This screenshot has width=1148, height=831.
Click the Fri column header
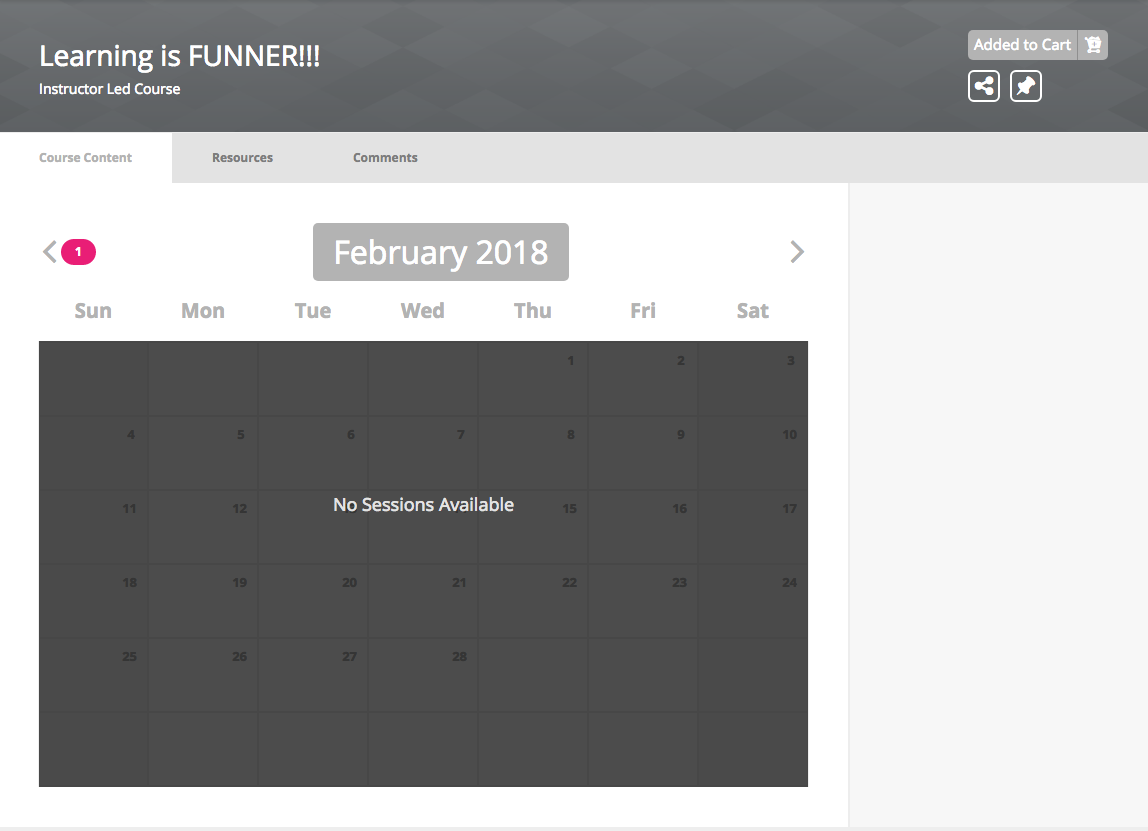[643, 310]
